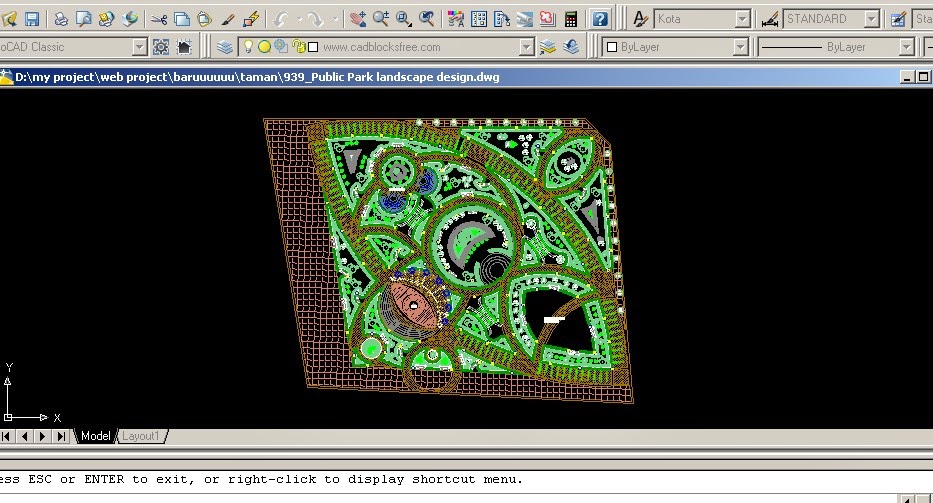Click the Save diskette icon
933x503 pixels.
click(32, 19)
